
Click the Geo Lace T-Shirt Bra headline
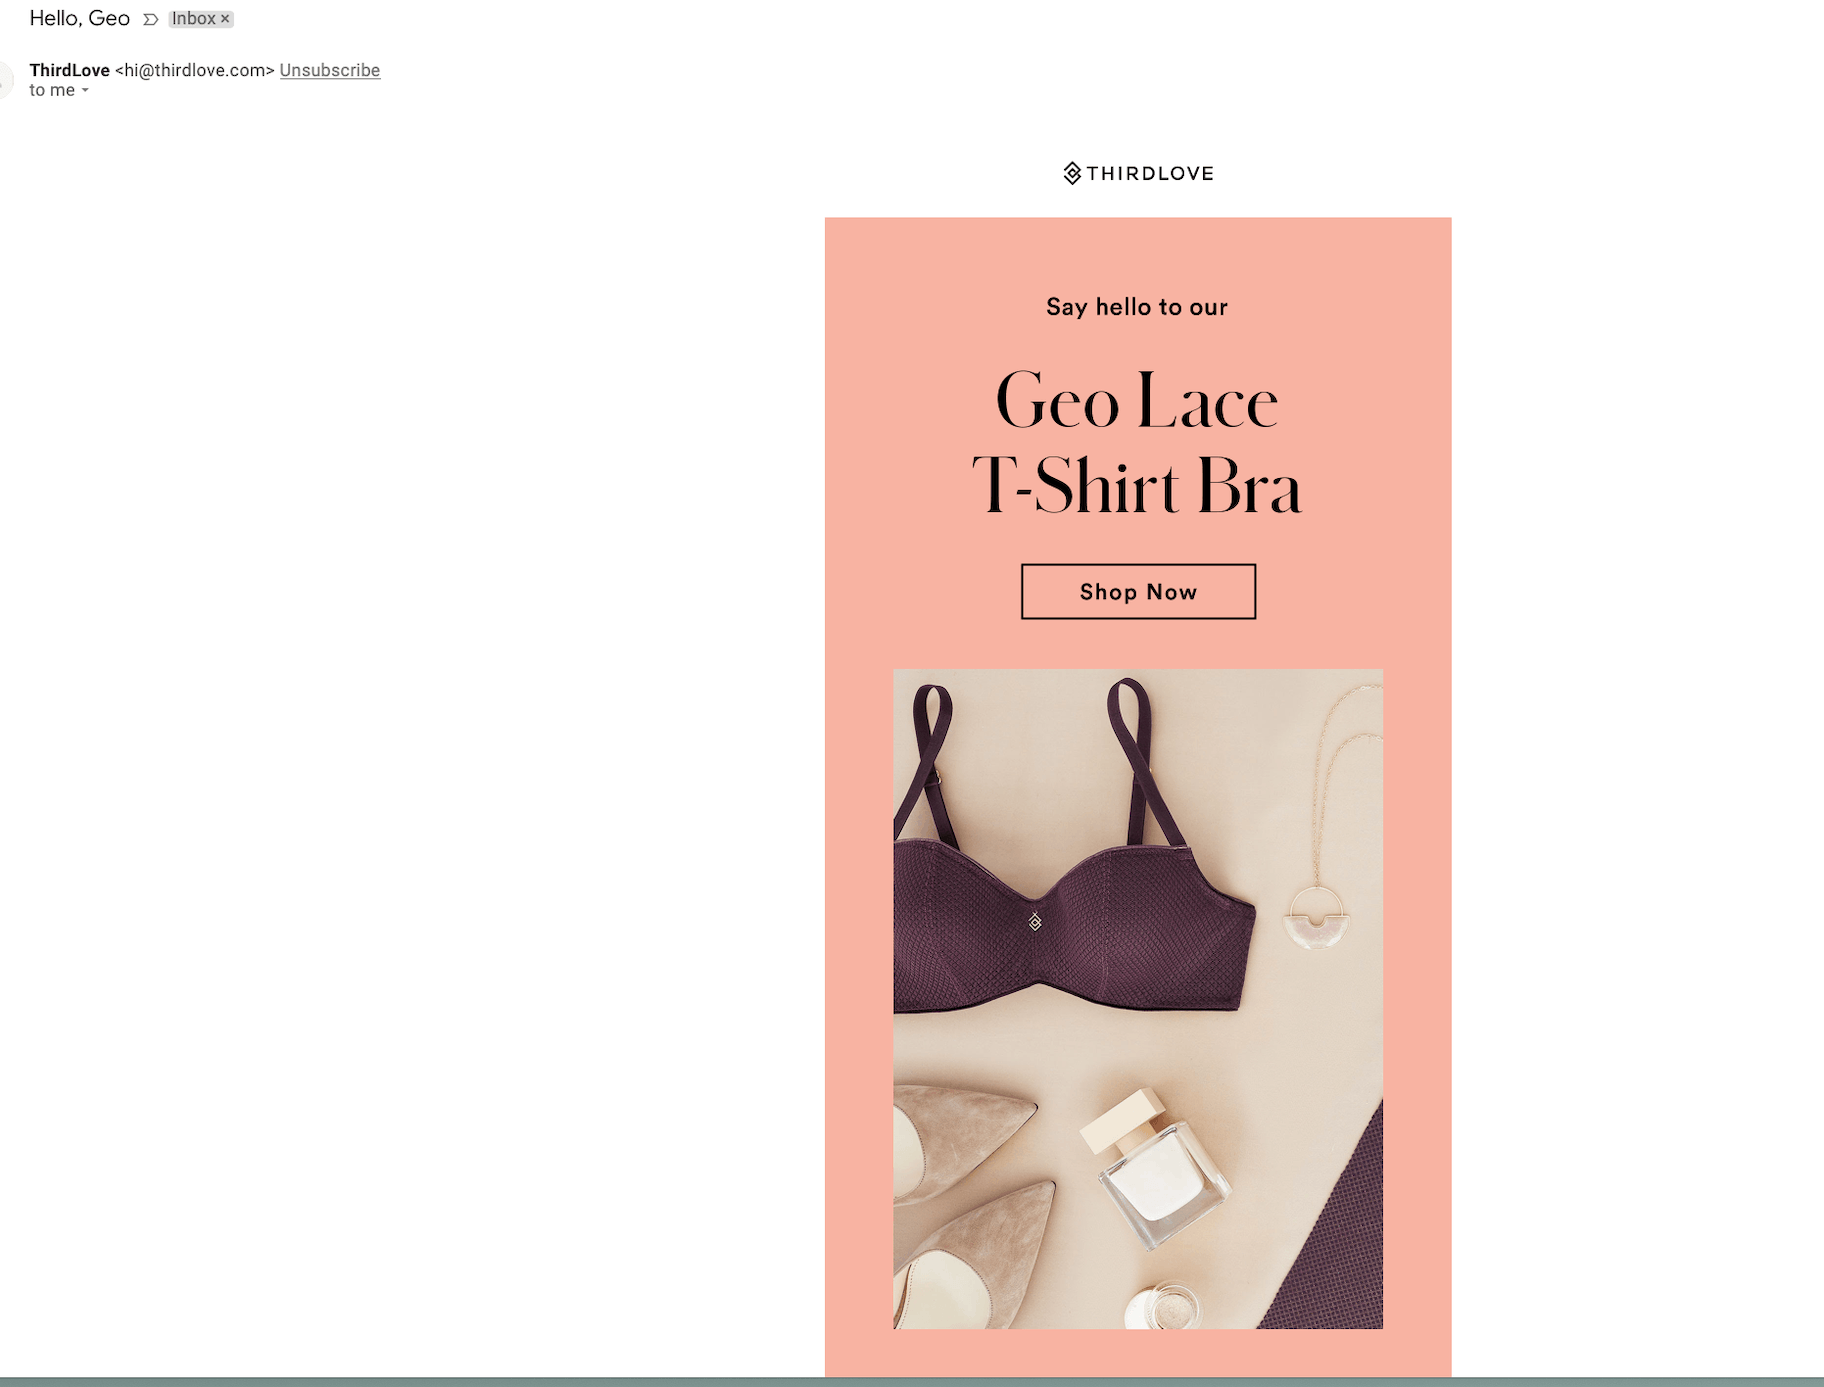pyautogui.click(x=1137, y=443)
